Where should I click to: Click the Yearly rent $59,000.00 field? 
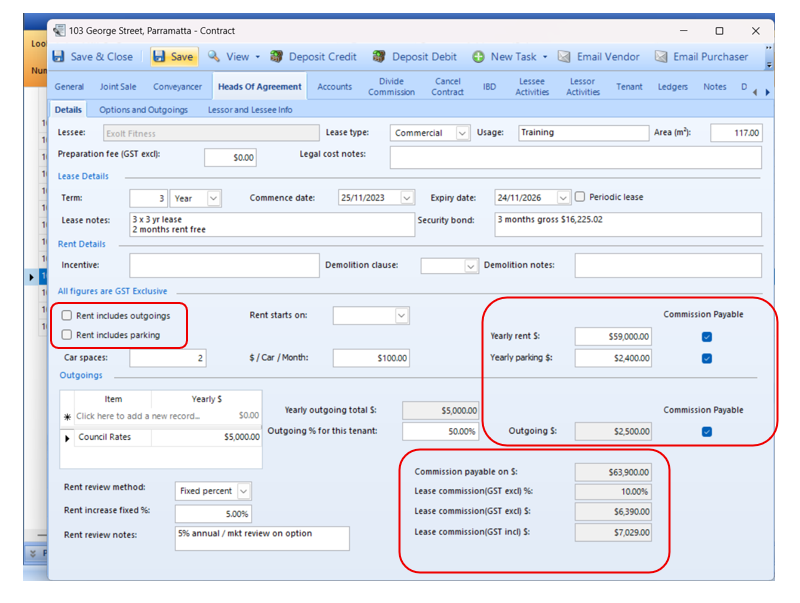613,337
